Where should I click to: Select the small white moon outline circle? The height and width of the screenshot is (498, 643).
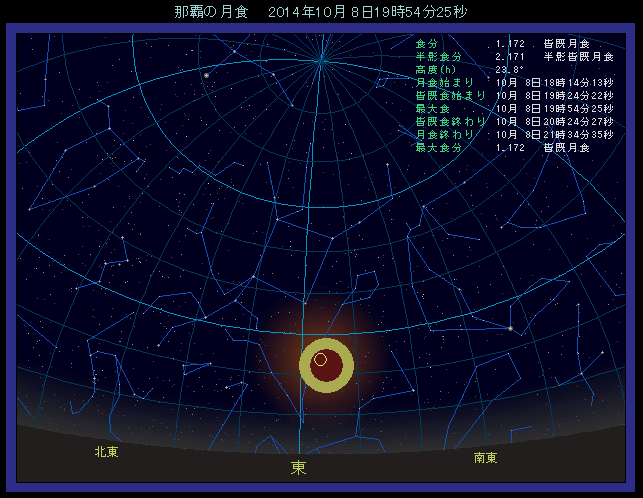click(x=320, y=359)
